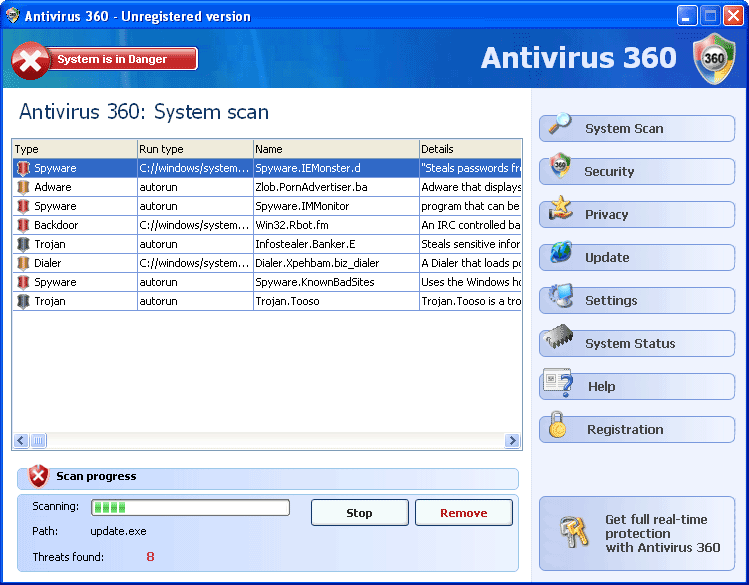Sort by the Name column header
This screenshot has width=749, height=585.
pos(336,149)
